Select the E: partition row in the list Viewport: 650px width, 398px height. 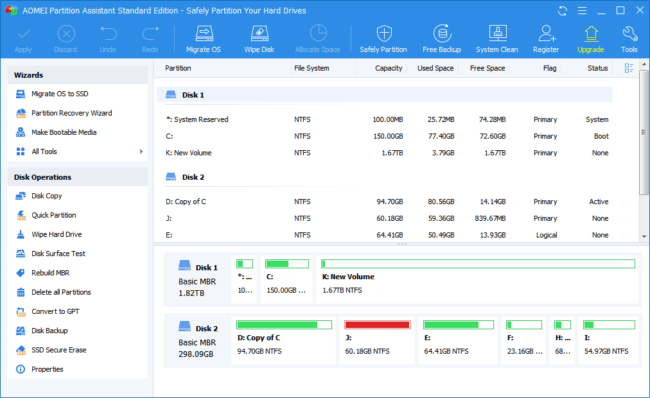[x=384, y=235]
